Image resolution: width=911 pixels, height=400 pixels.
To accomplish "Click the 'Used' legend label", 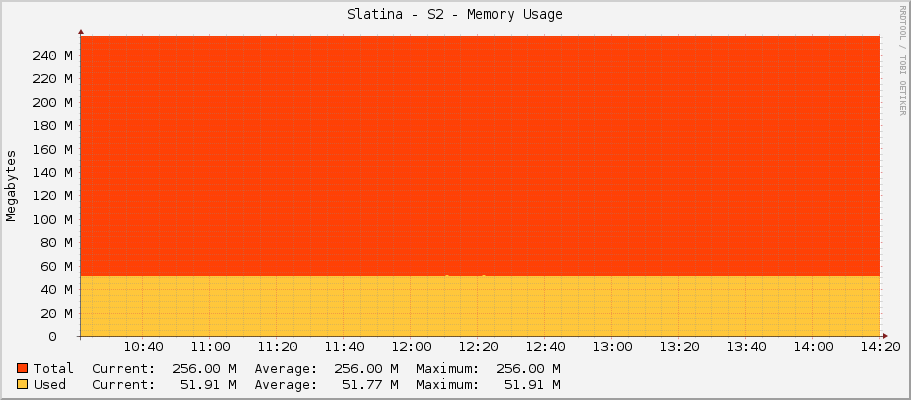I will pos(49,384).
